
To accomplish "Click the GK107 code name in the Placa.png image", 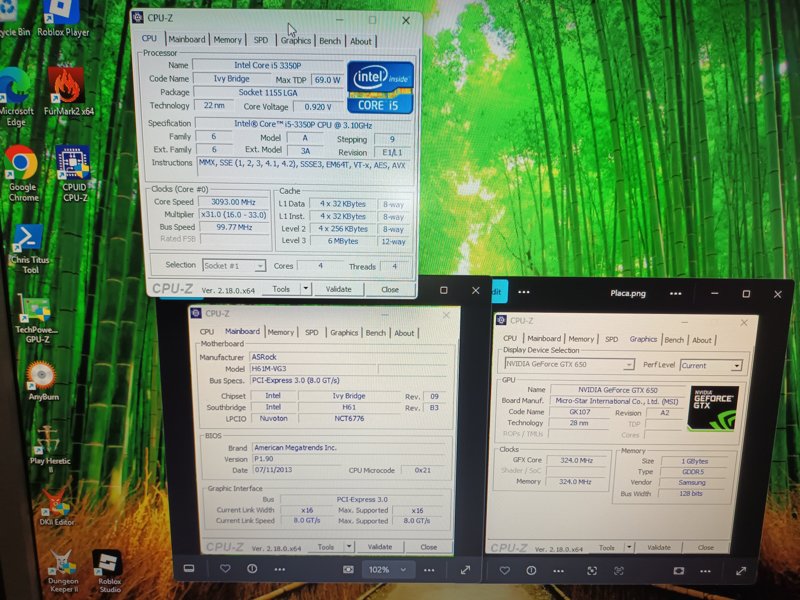I will coord(580,412).
